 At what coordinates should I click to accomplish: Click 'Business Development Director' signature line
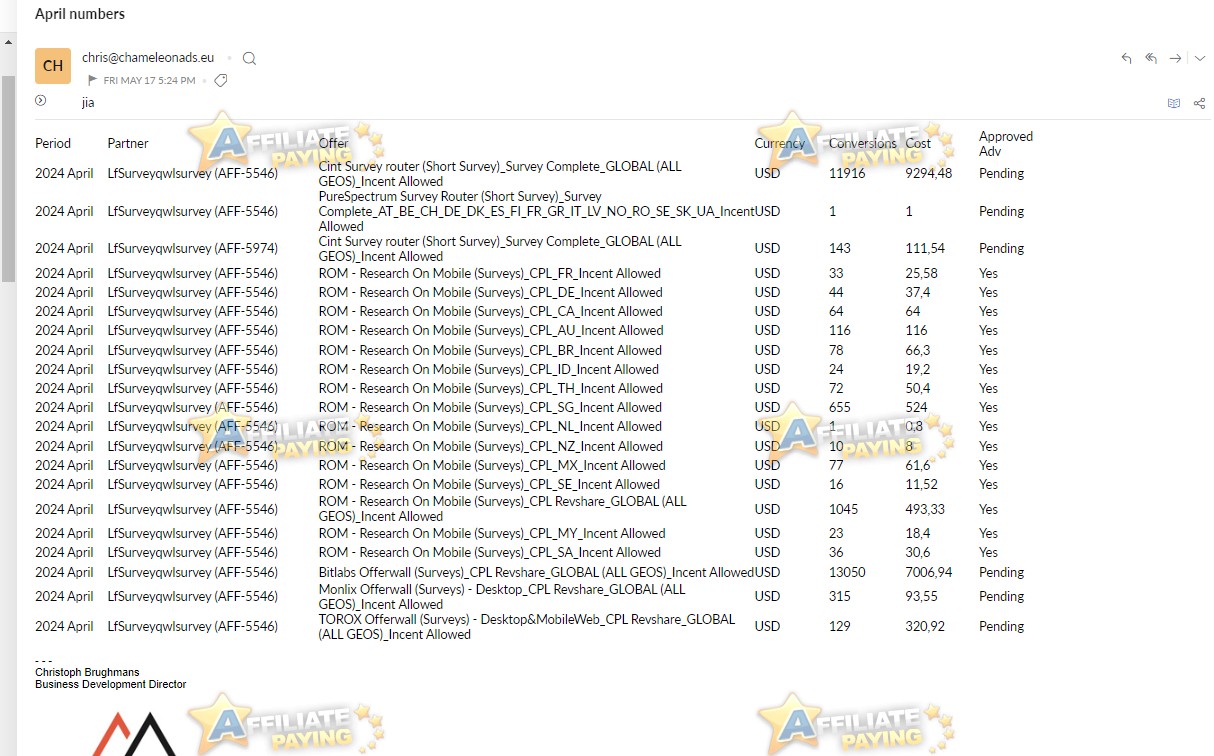click(110, 684)
